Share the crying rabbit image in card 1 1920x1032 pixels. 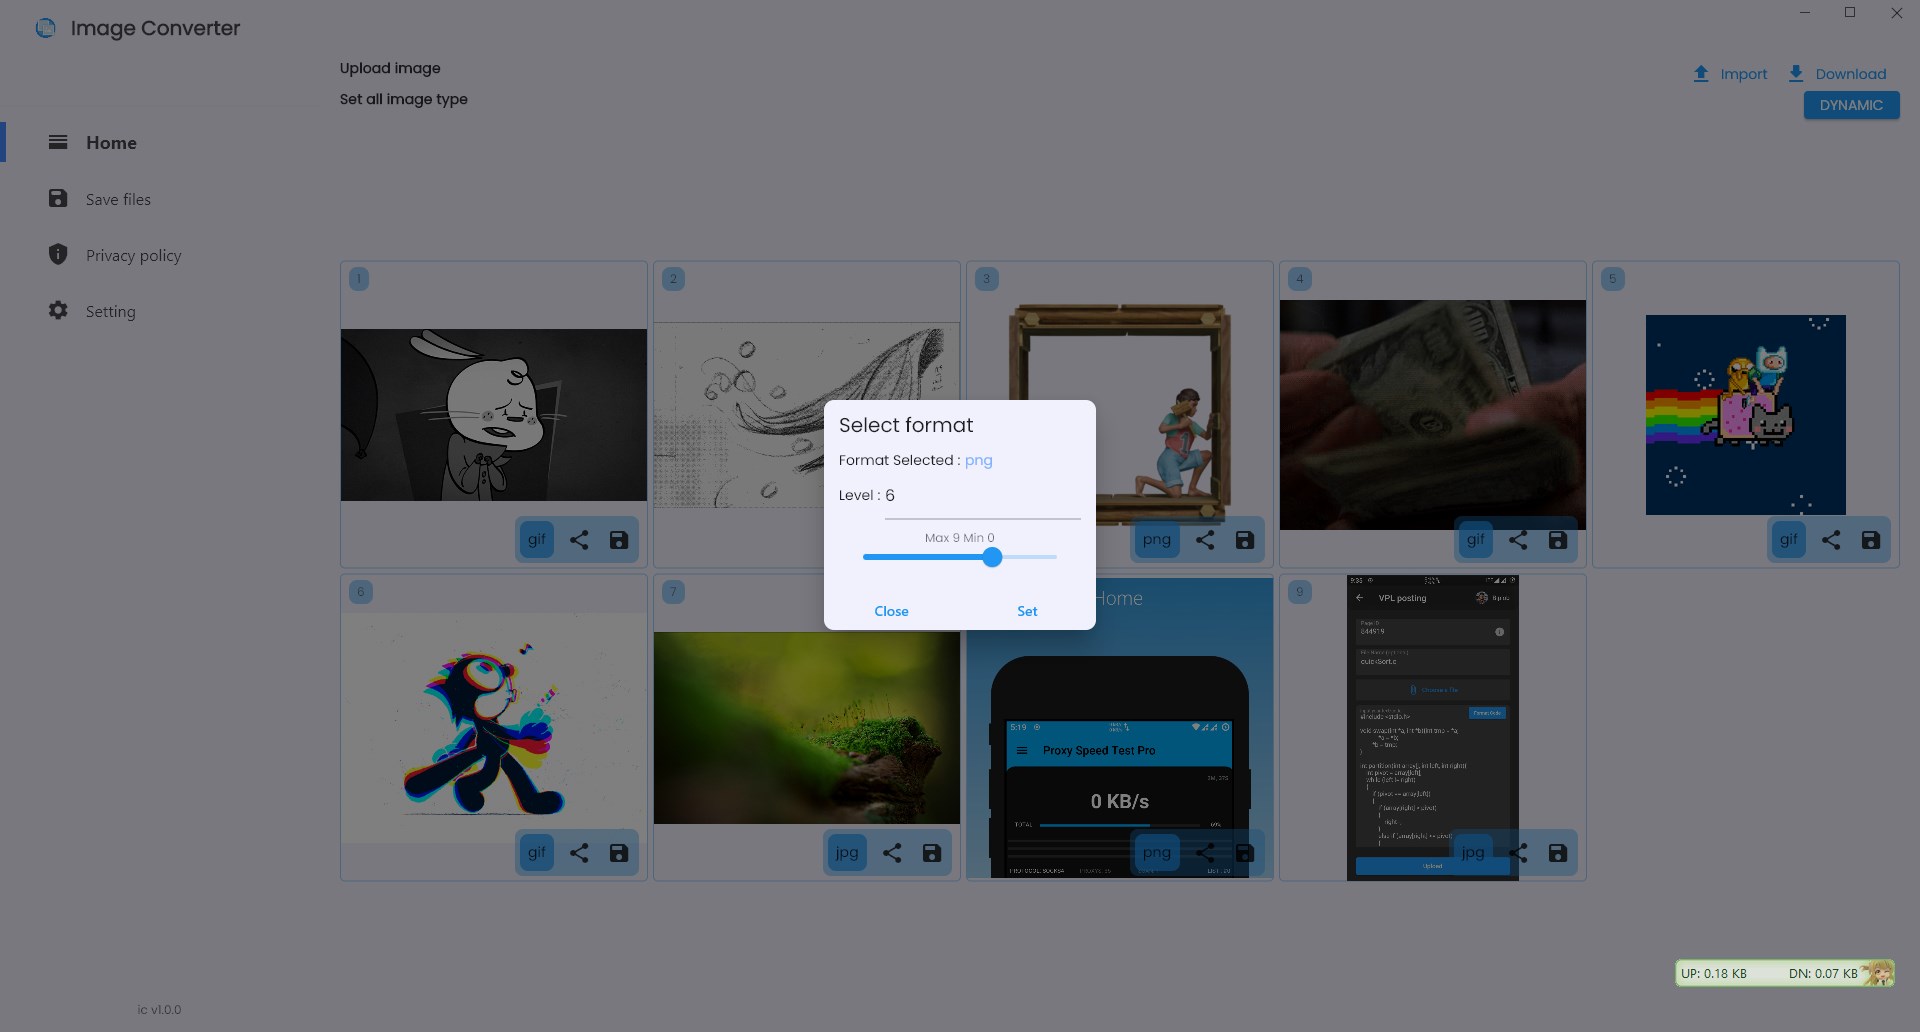click(x=579, y=540)
